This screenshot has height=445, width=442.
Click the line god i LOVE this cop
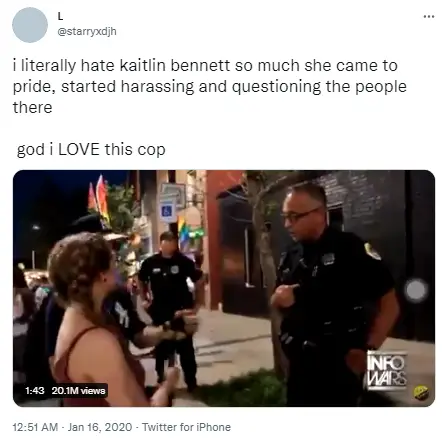(91, 149)
